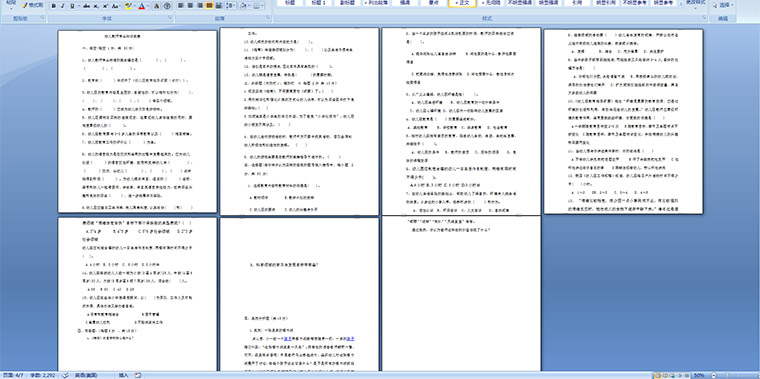Viewport: 760px width, 379px height.
Task: Toggle the highlighted Justify alignment button
Action: (209, 5)
